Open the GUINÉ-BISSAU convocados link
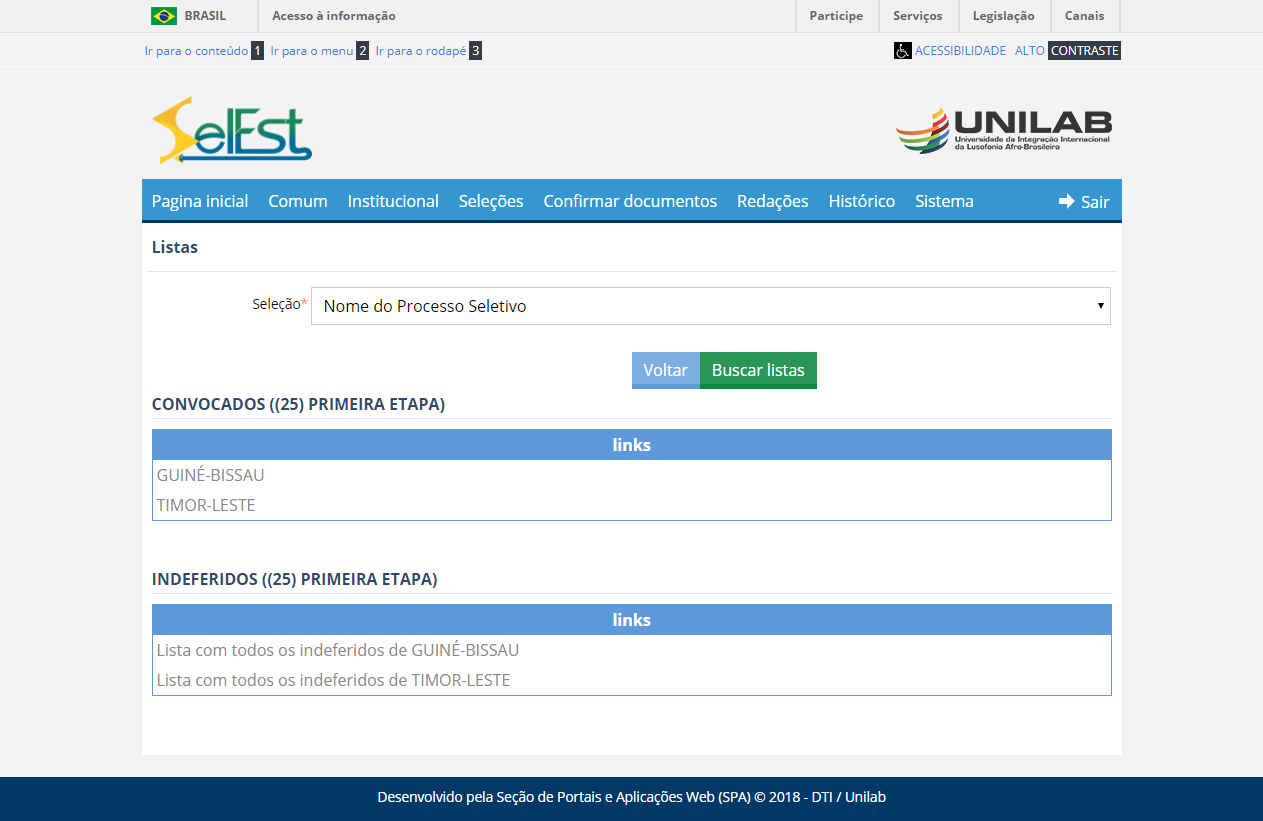 (211, 475)
